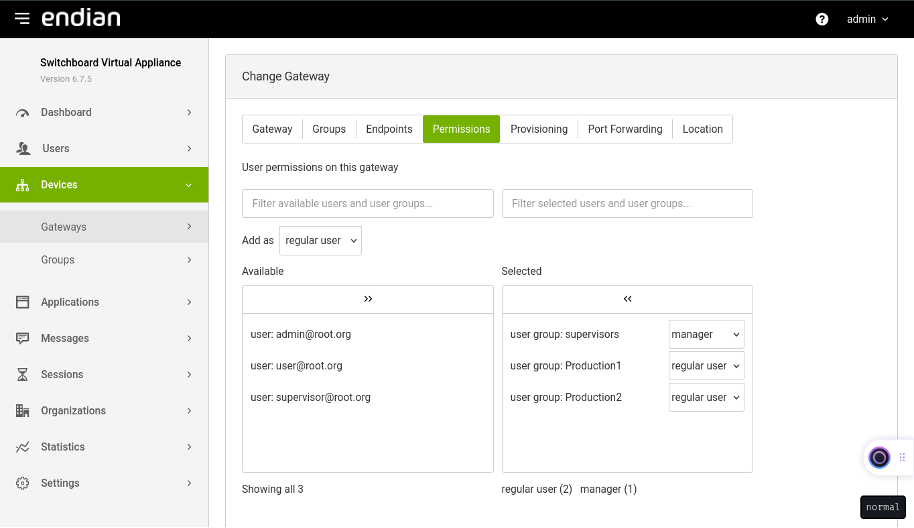Viewport: 914px width, 528px height.
Task: Expand the Sessions menu chevron
Action: 189,374
